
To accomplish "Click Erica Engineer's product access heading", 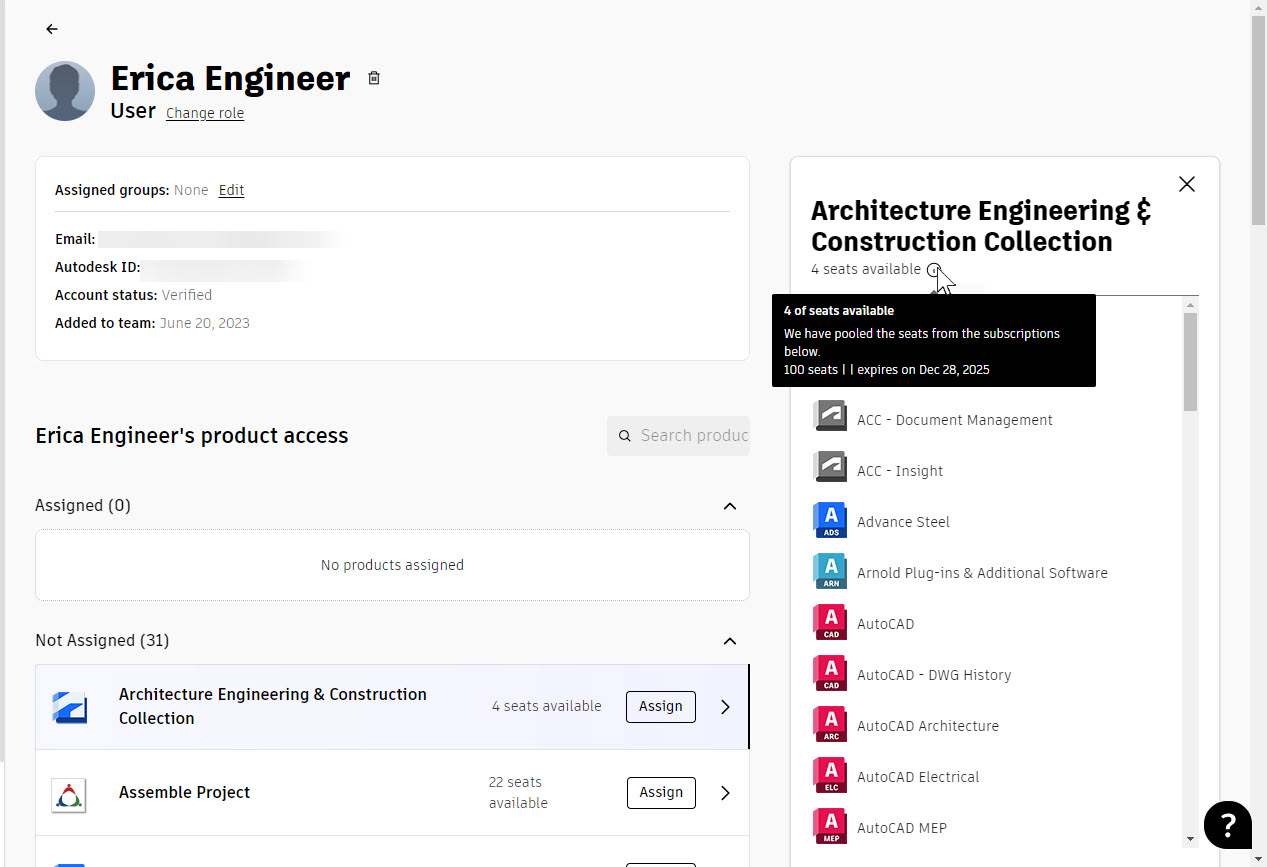I will [x=192, y=436].
